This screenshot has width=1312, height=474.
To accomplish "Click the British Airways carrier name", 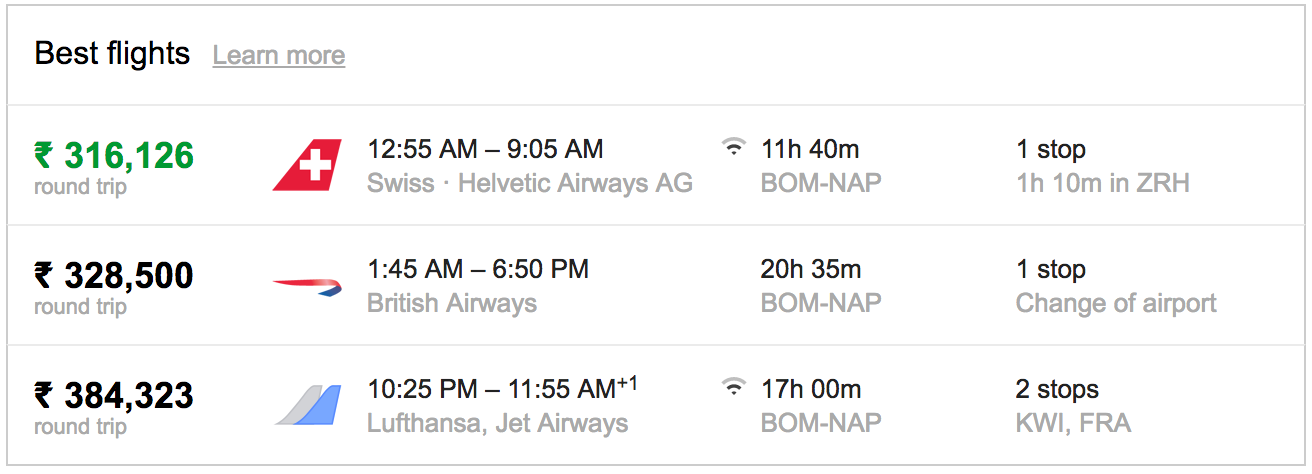I will (452, 303).
